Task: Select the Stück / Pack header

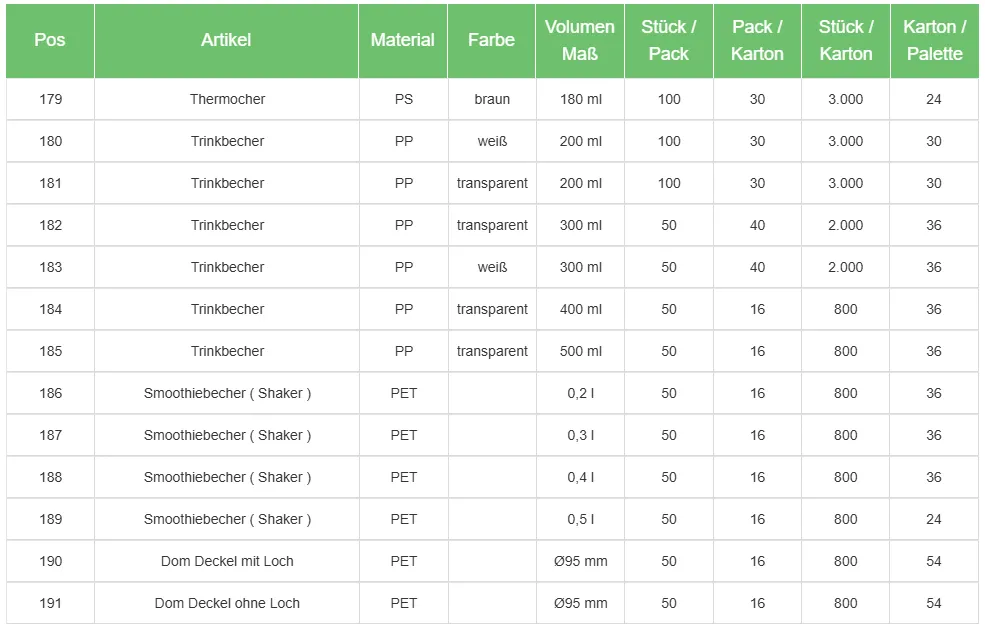Action: click(669, 40)
